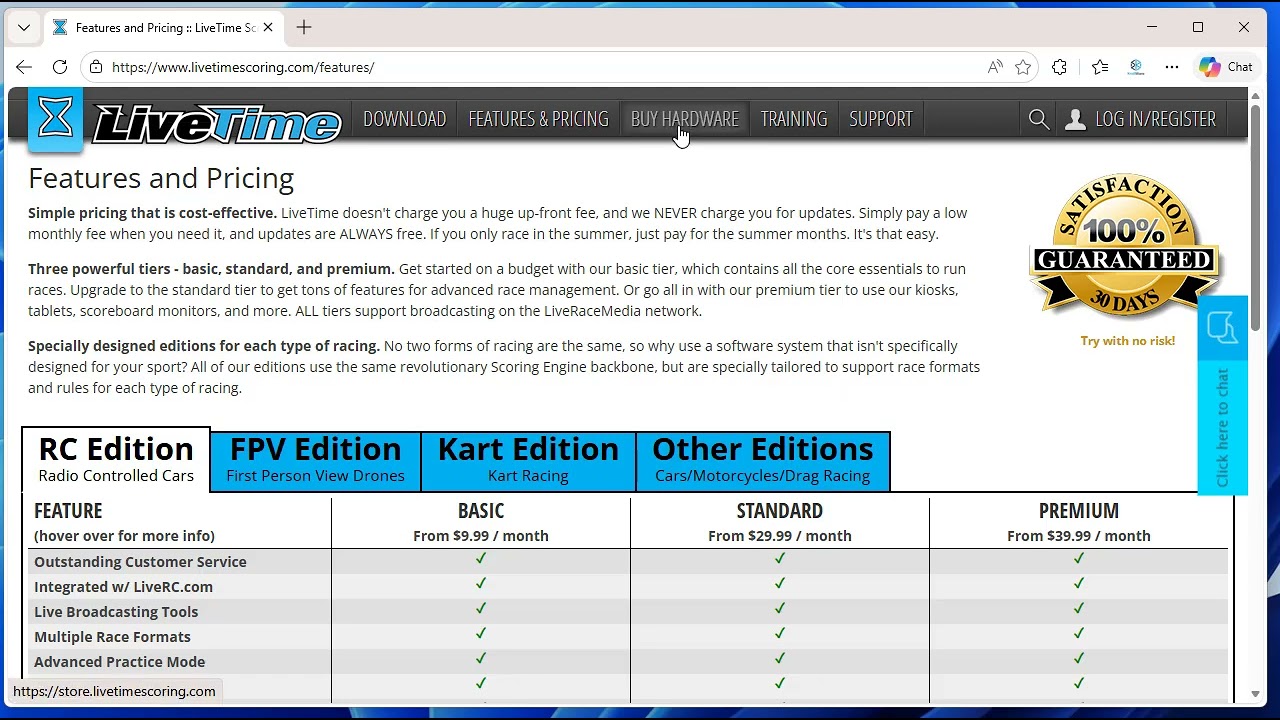Go to Buy Hardware page
The width and height of the screenshot is (1280, 720).
point(684,119)
